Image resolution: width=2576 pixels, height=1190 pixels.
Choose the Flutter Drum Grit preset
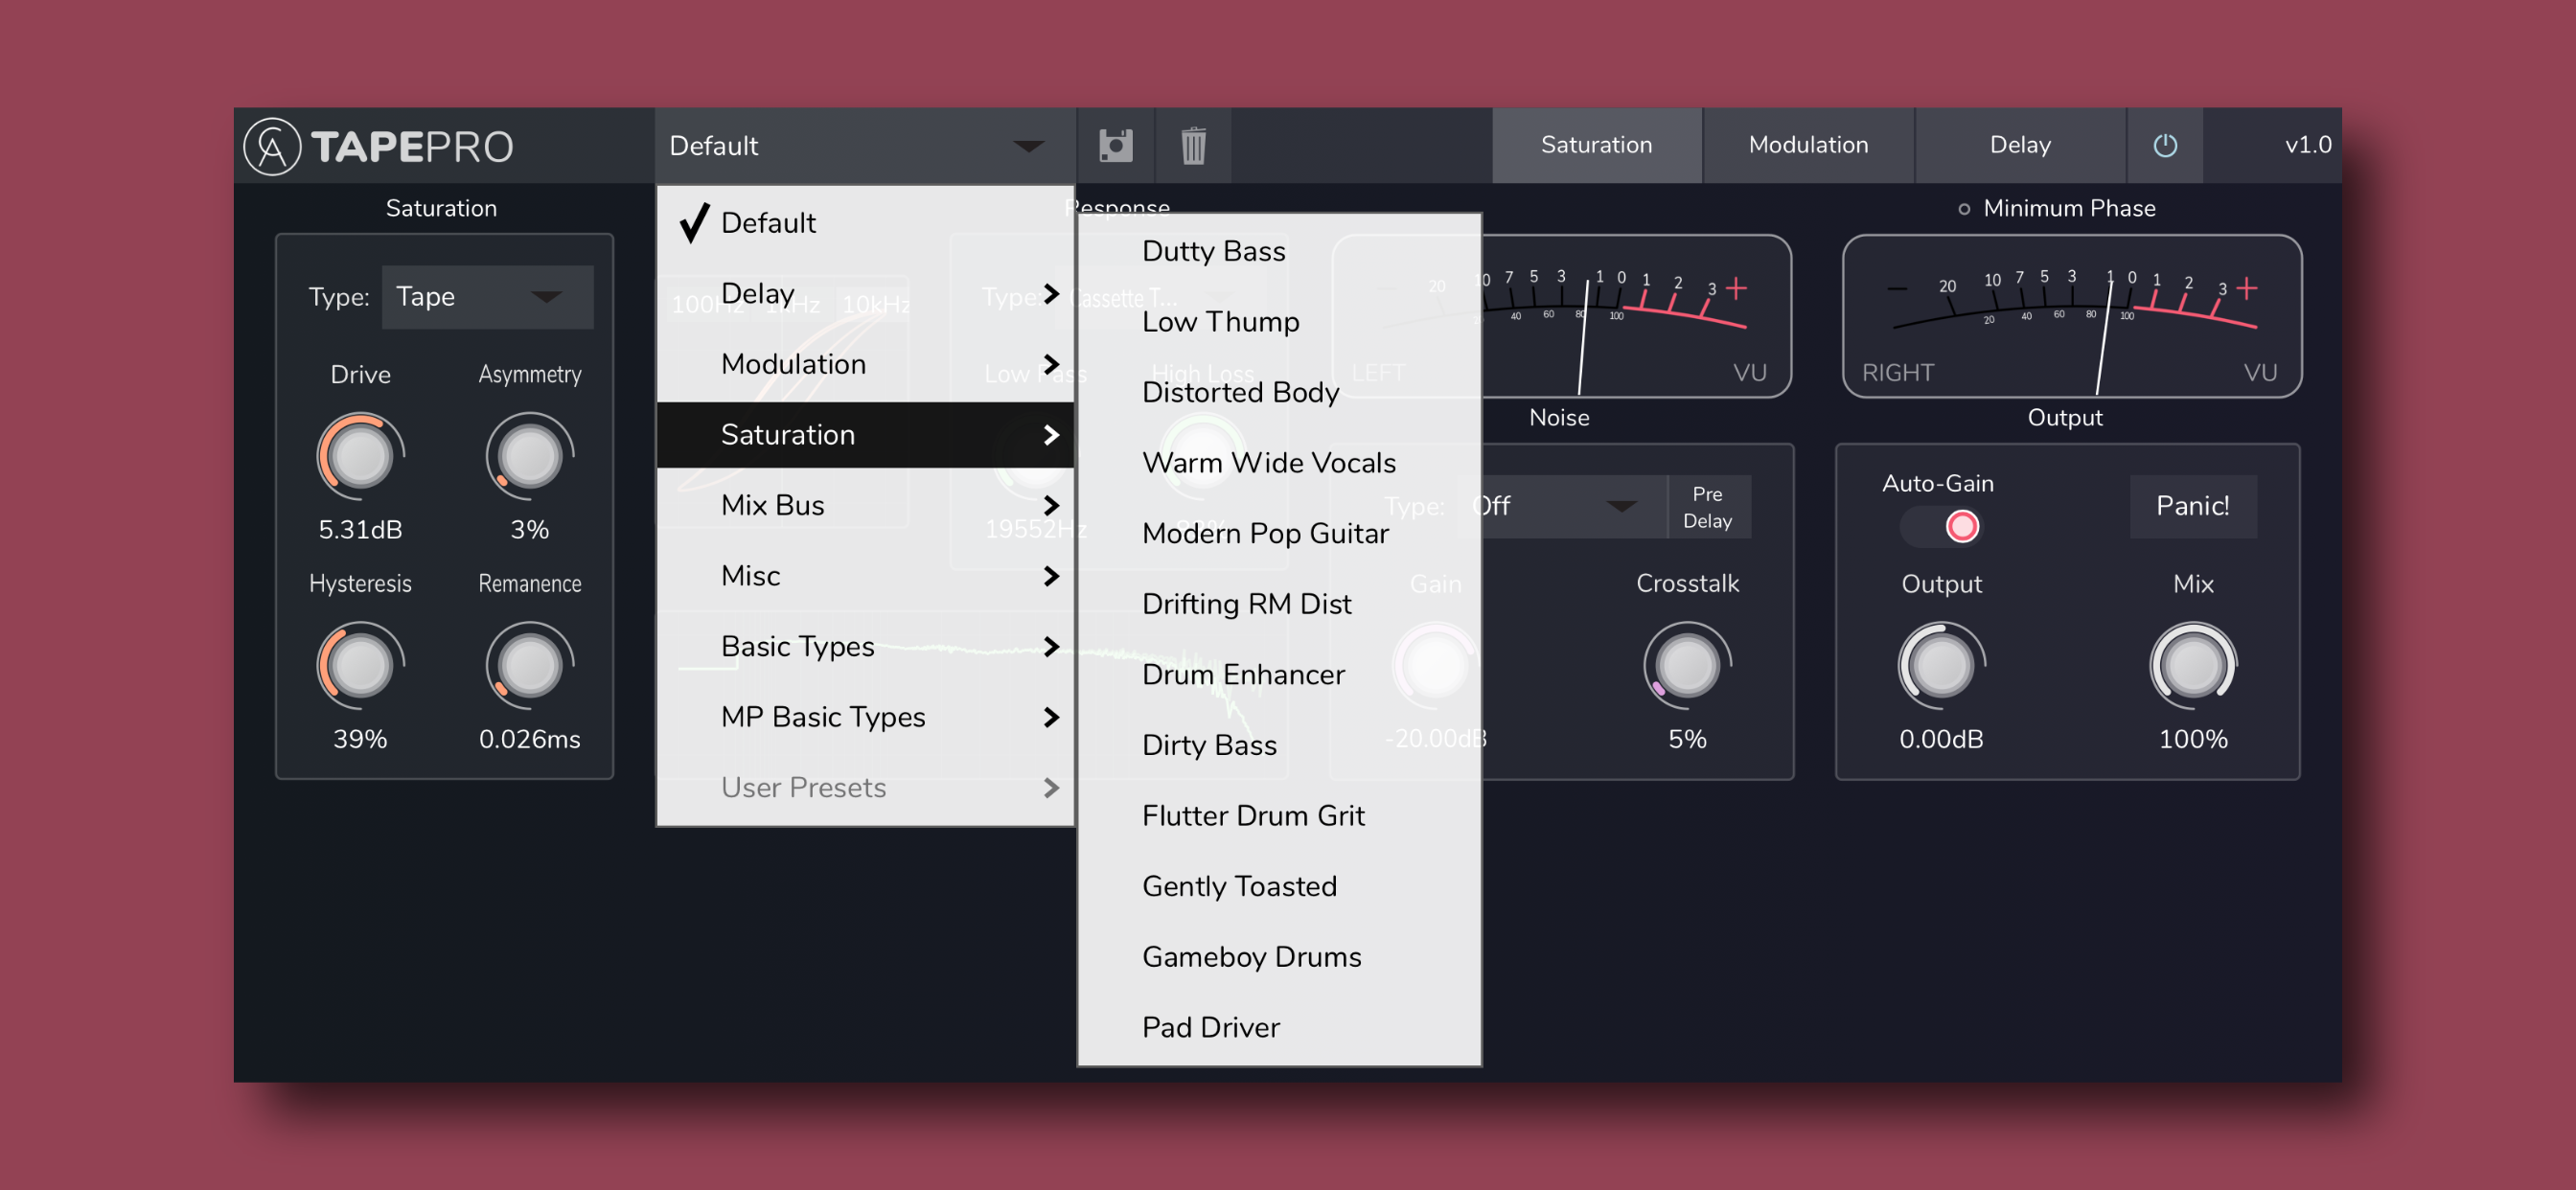1279,816
